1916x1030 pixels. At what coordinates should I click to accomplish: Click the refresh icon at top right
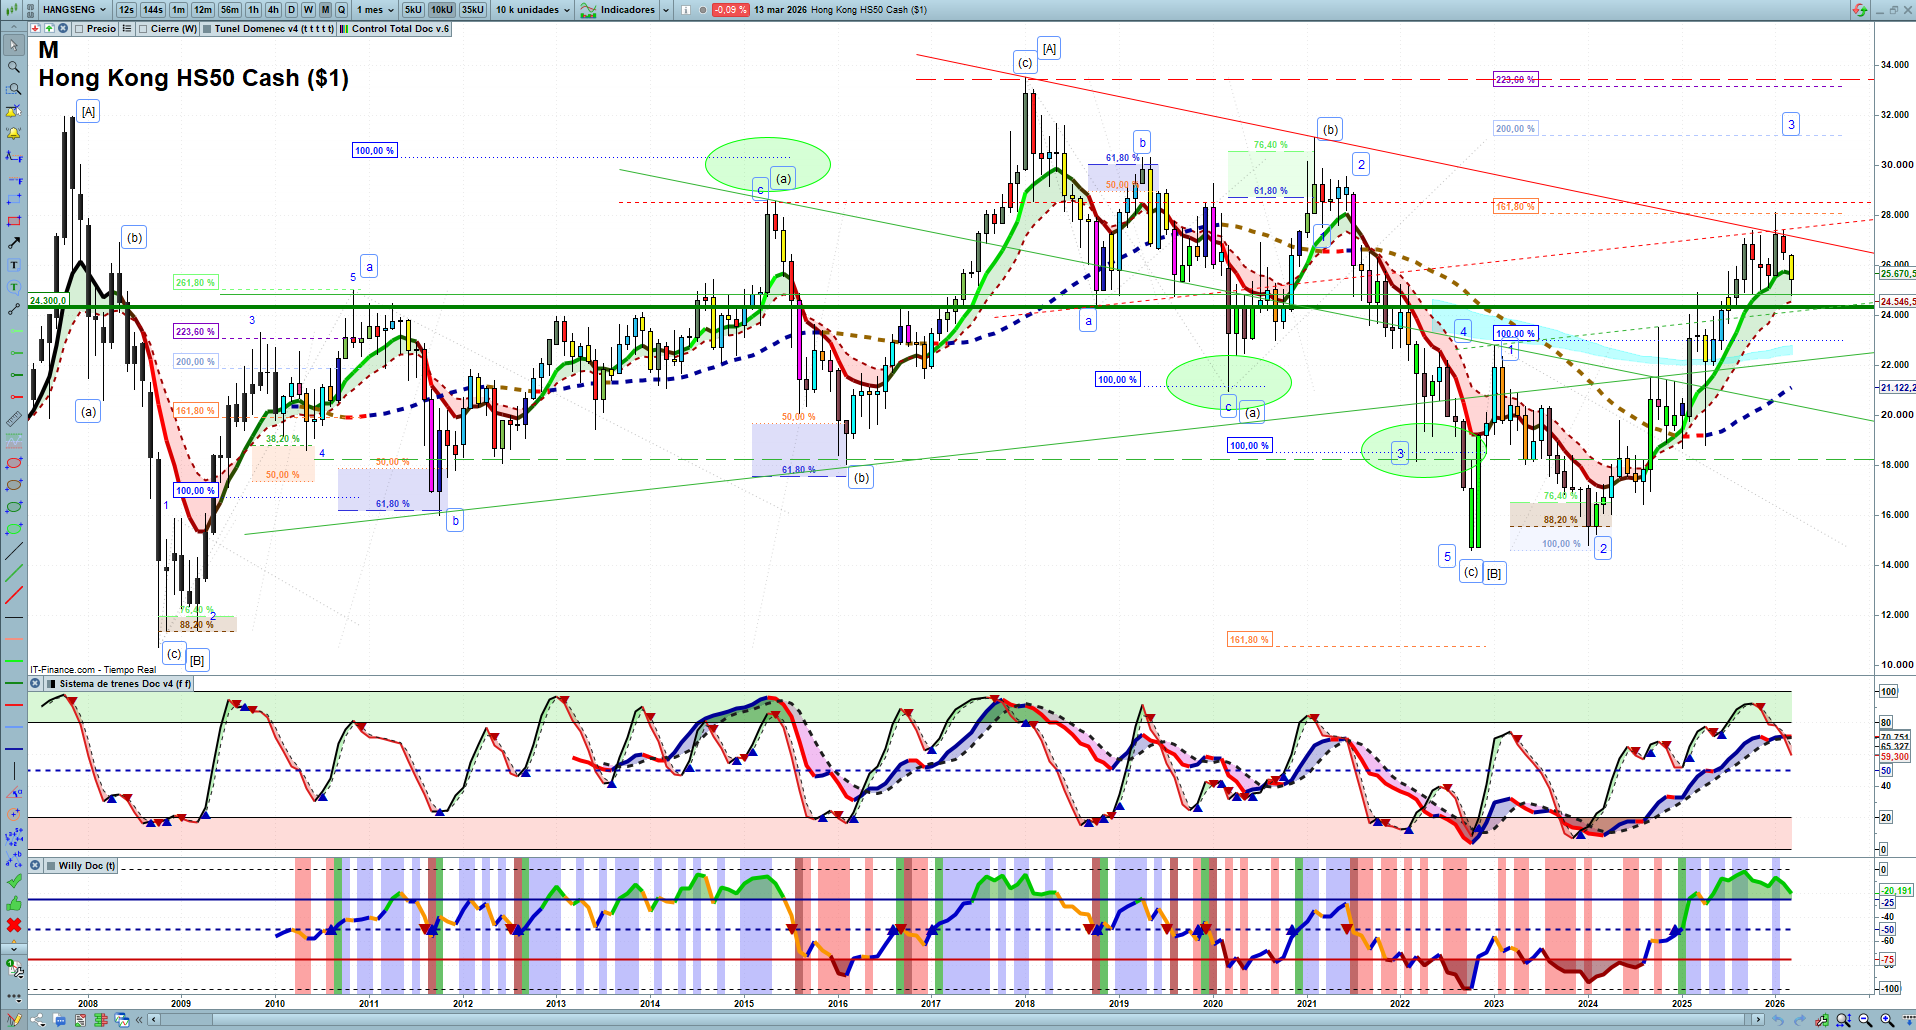(1859, 10)
